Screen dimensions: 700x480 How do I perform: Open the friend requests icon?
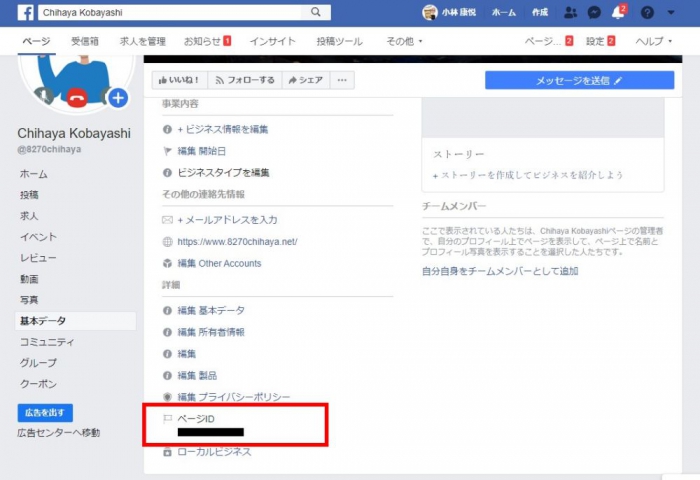[570, 13]
